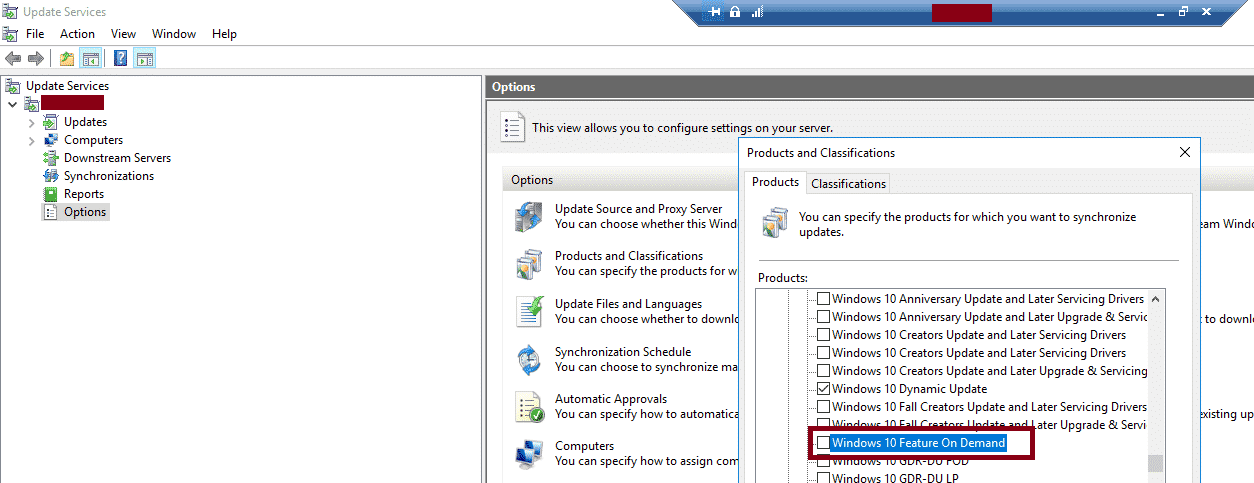
Task: Click the MMC document icon beside File menu
Action: [12, 34]
